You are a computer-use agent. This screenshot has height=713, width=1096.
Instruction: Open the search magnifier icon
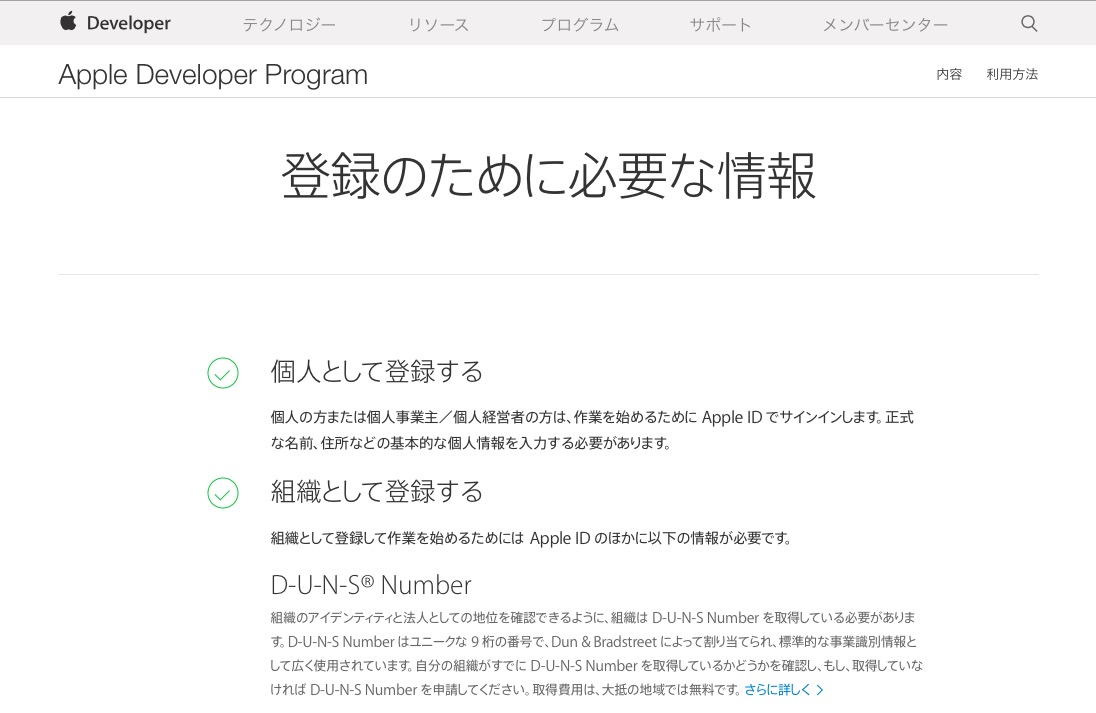[x=1029, y=23]
